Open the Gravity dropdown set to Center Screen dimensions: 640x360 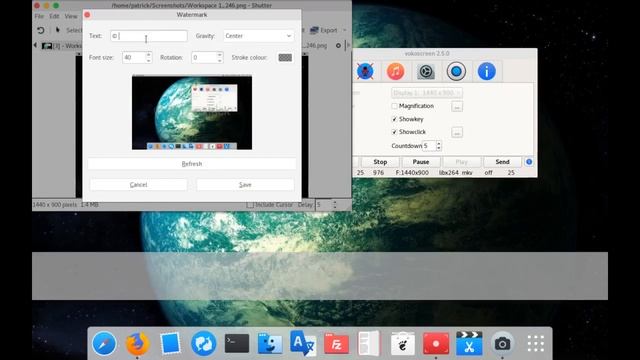258,36
